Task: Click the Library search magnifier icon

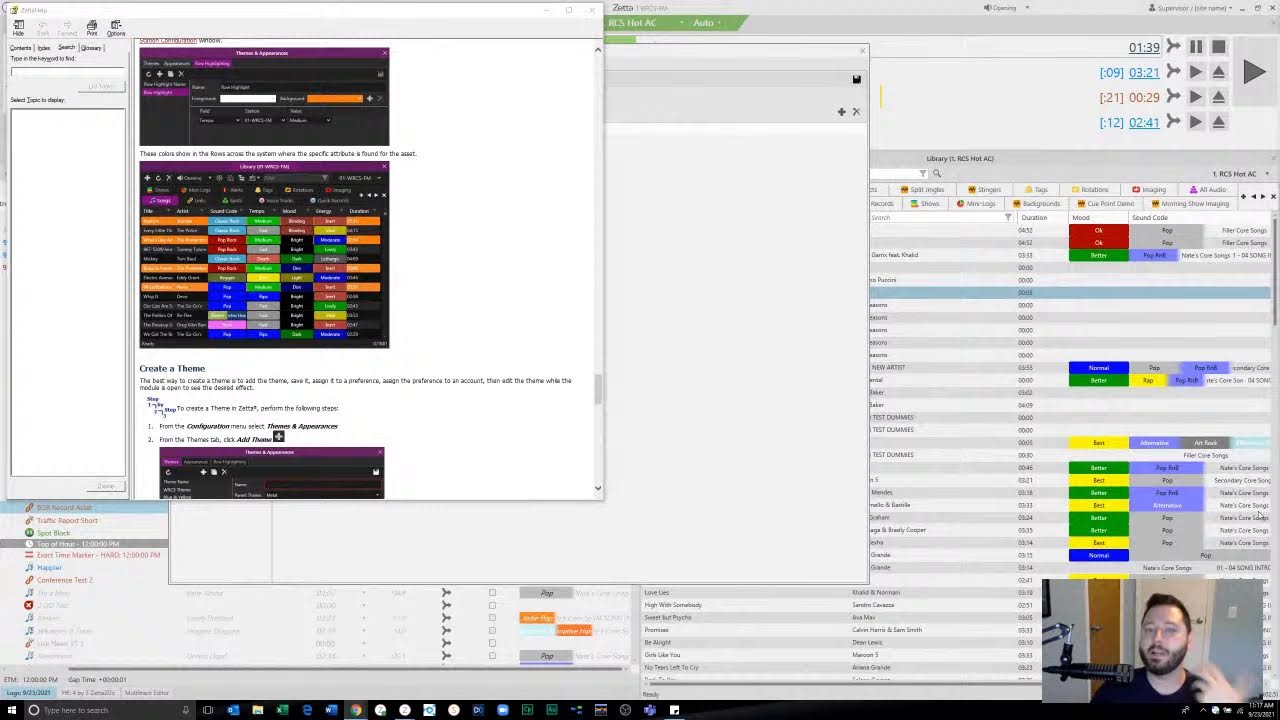Action: [x=937, y=174]
